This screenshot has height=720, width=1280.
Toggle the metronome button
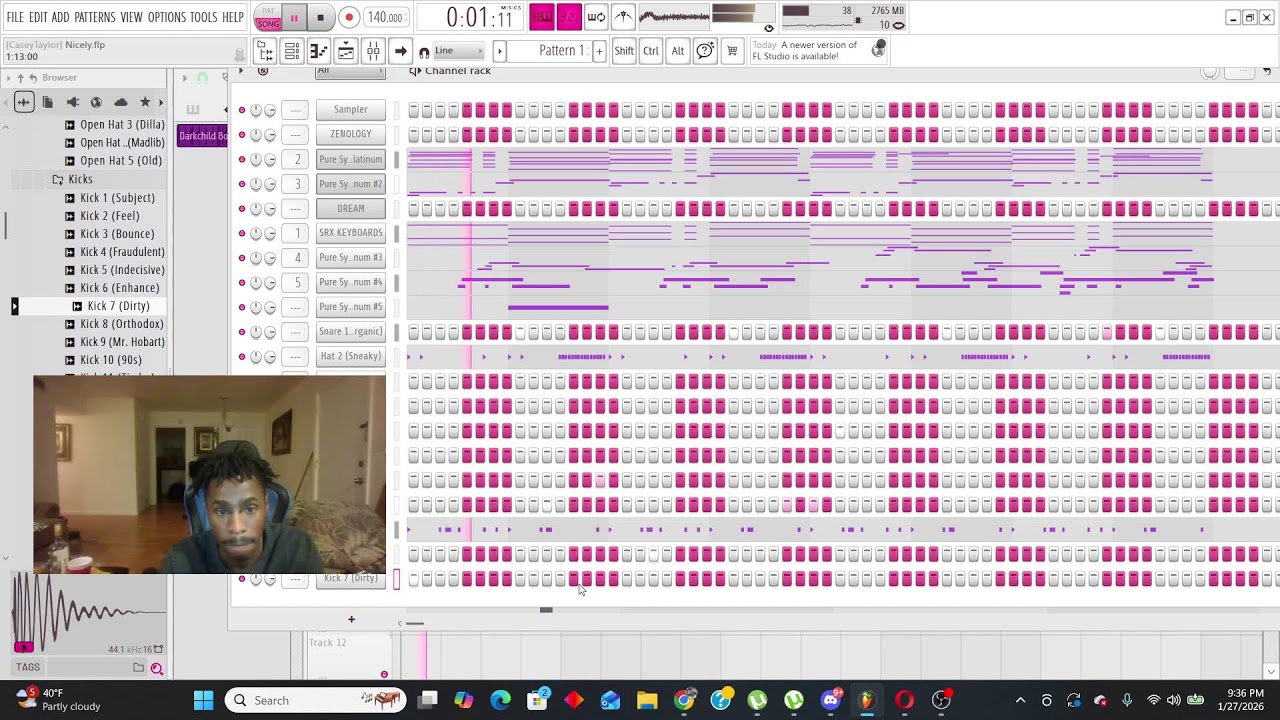623,16
